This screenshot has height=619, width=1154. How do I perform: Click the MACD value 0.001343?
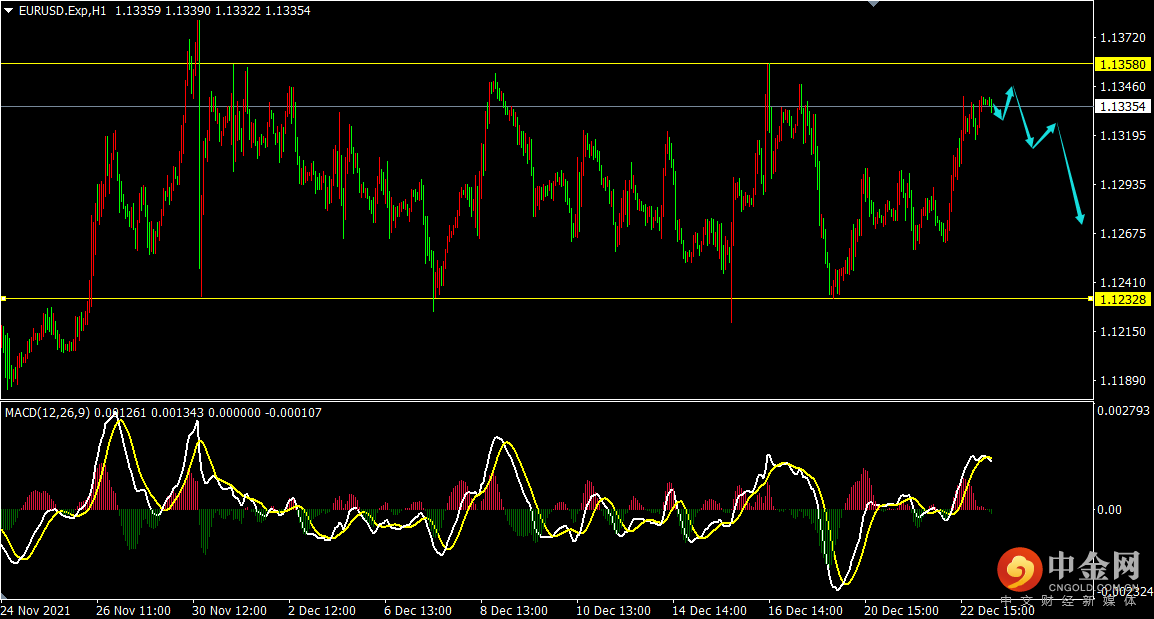pos(177,413)
